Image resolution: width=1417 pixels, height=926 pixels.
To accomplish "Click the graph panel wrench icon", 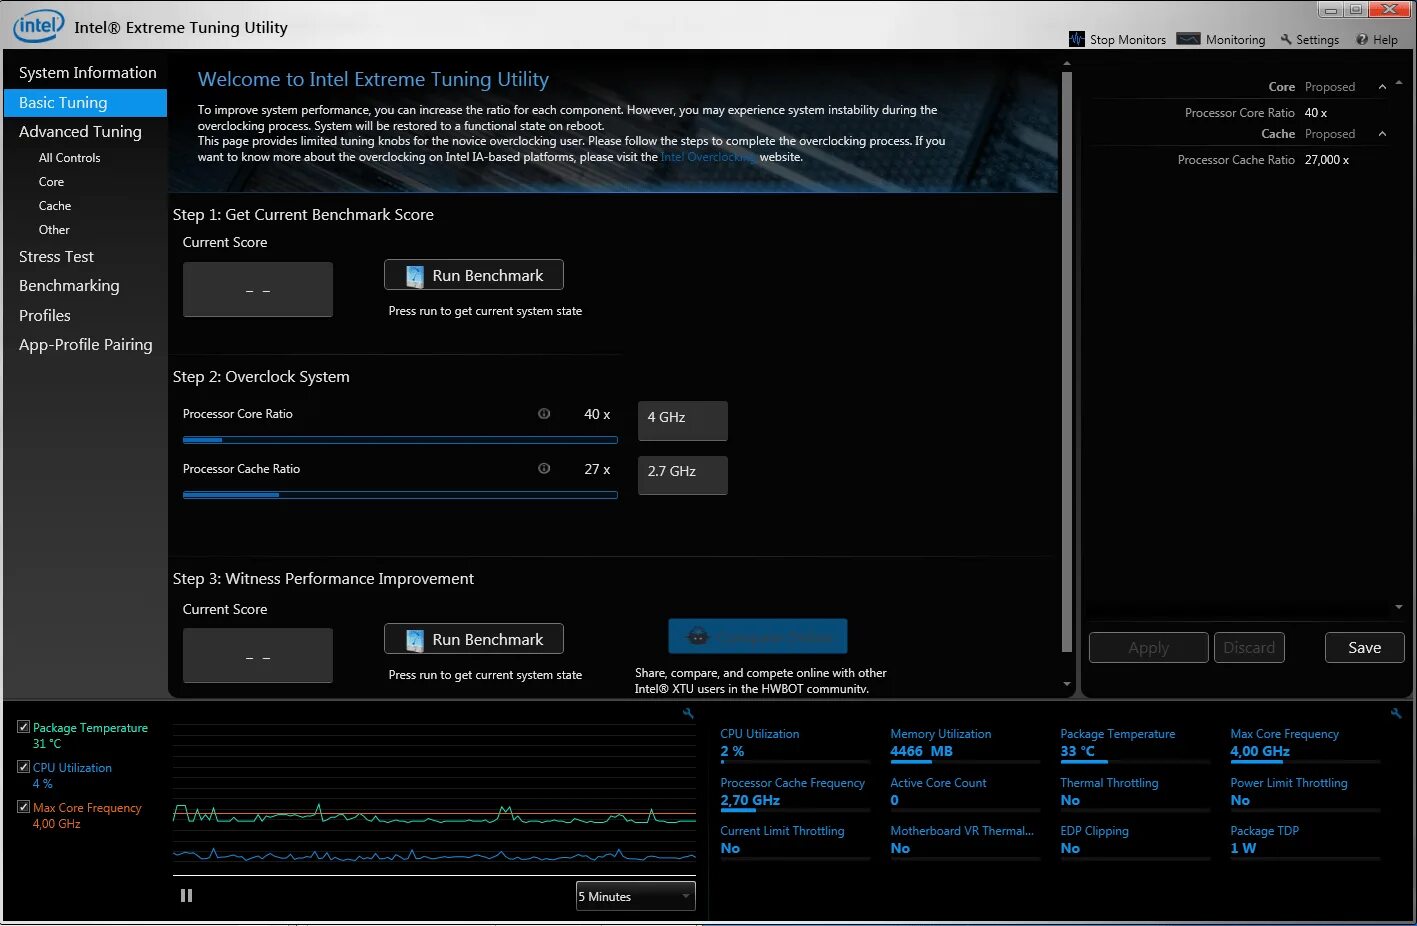I will point(688,713).
